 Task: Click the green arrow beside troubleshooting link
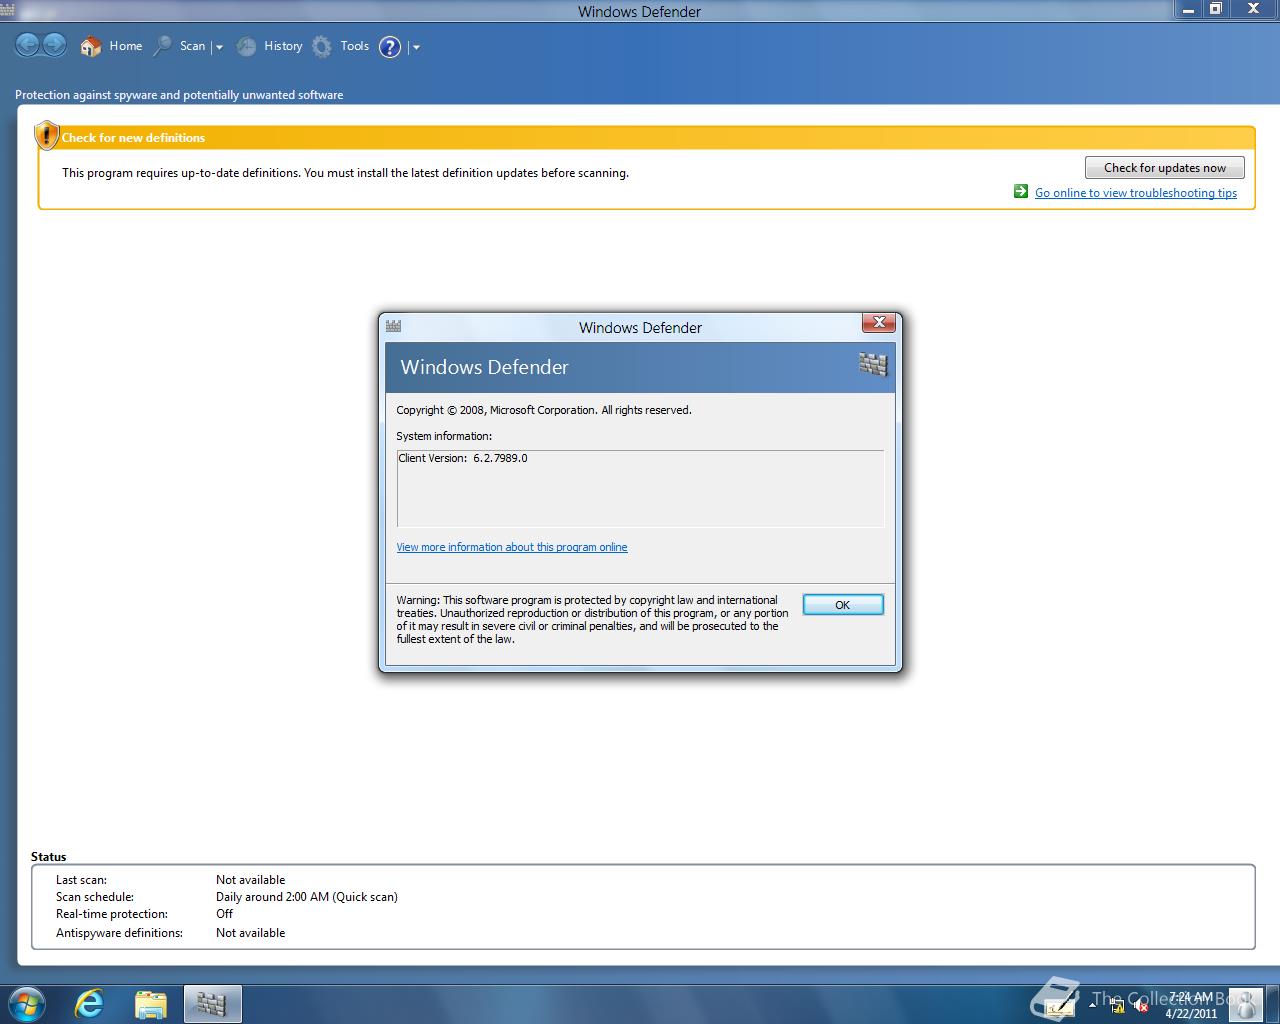click(1020, 191)
